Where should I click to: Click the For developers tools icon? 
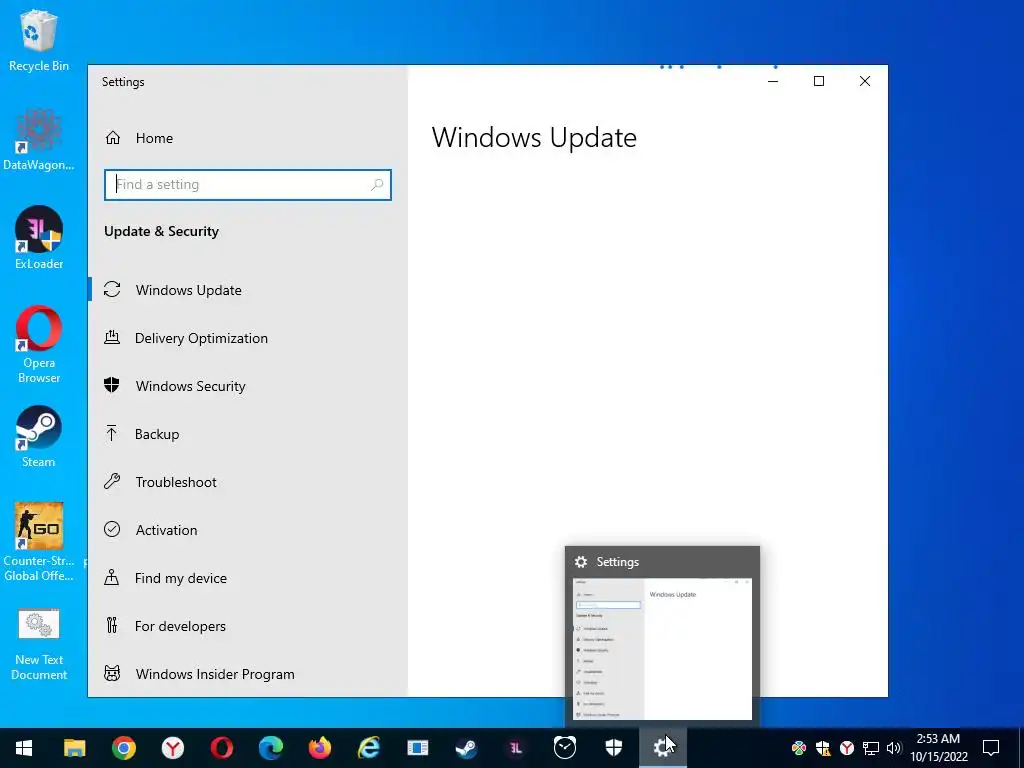112,626
